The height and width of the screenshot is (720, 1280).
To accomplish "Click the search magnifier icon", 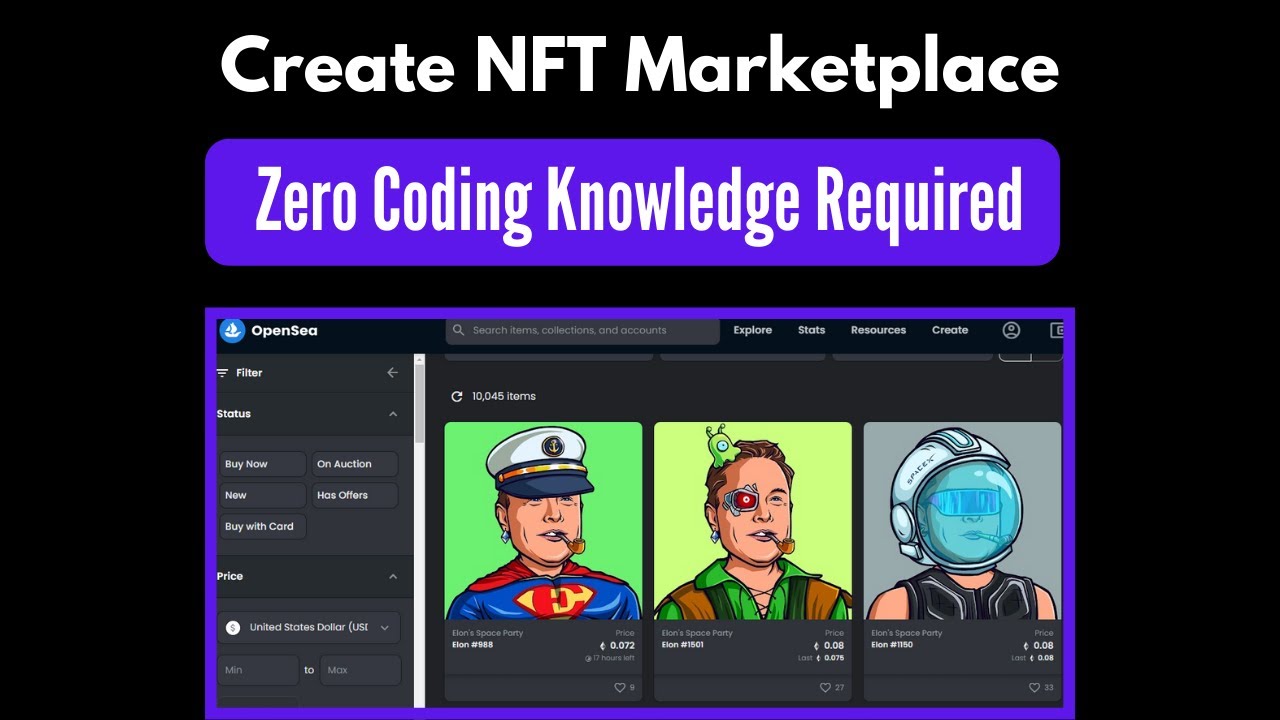I will tap(459, 330).
